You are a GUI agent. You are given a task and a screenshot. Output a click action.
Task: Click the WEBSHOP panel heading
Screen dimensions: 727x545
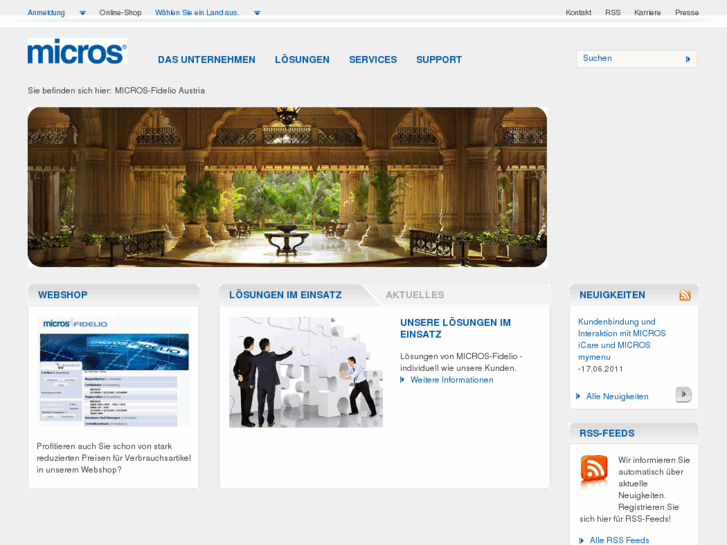tap(63, 295)
